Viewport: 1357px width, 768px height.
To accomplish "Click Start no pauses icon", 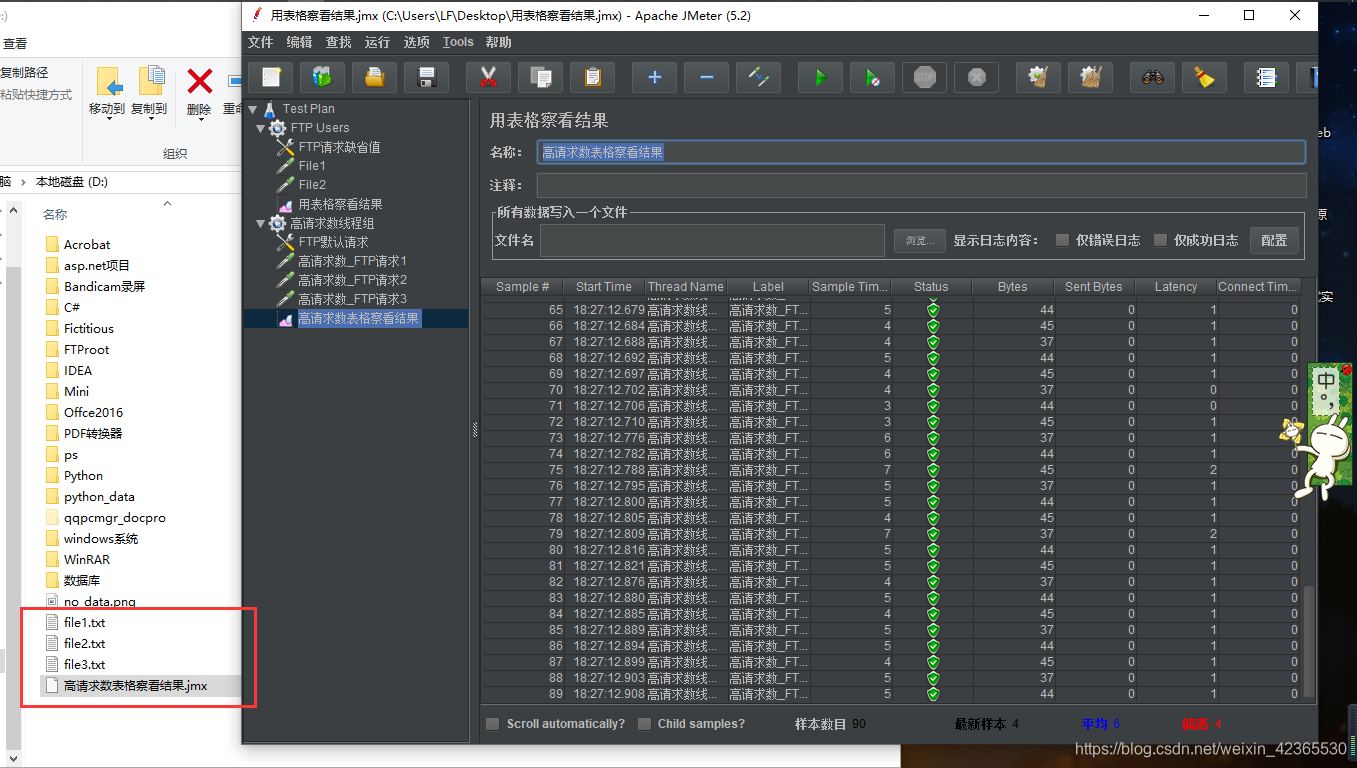I will coord(873,77).
